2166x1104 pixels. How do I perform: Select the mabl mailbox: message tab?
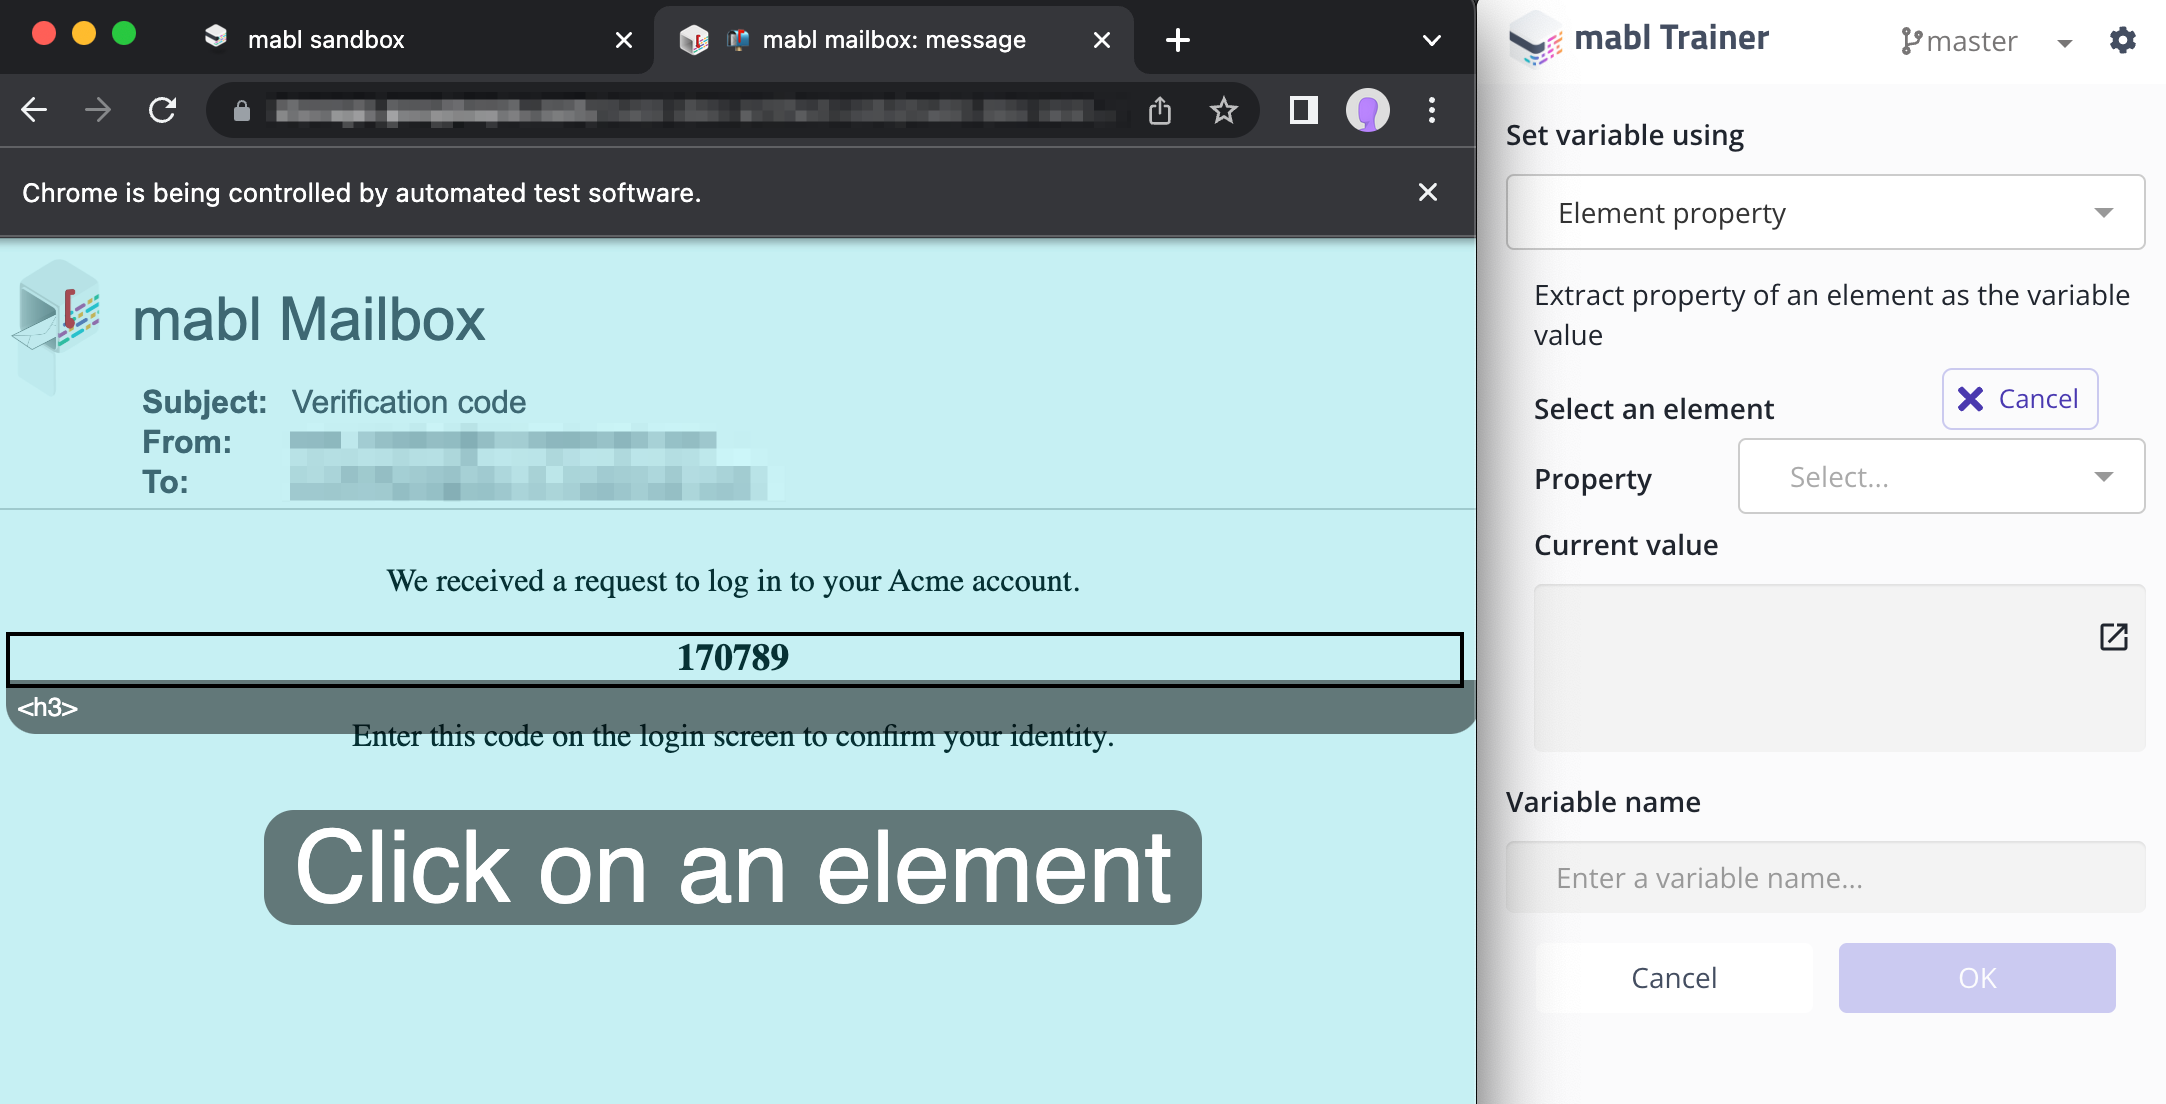pyautogui.click(x=893, y=40)
